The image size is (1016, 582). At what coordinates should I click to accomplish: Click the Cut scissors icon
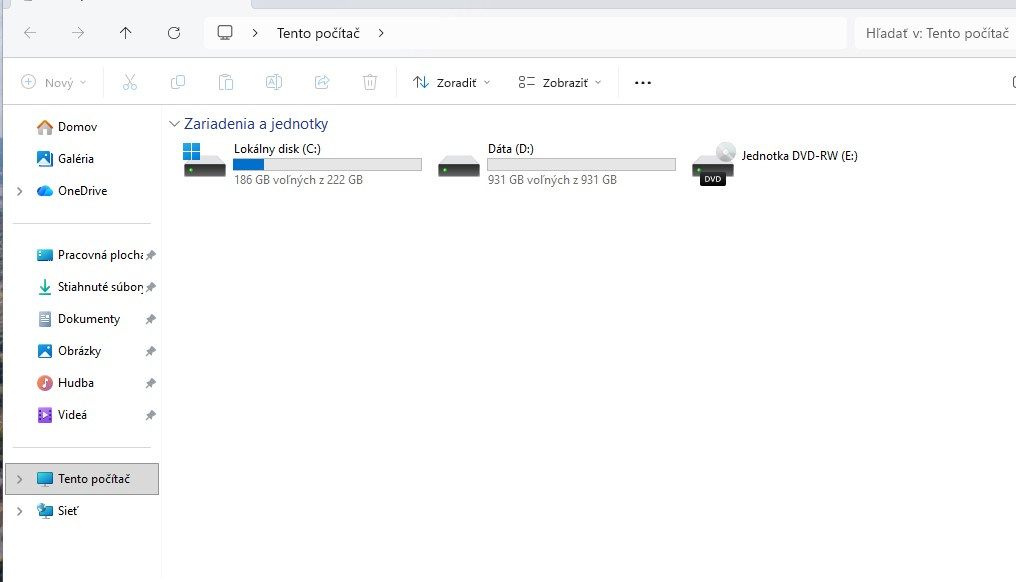tap(129, 82)
